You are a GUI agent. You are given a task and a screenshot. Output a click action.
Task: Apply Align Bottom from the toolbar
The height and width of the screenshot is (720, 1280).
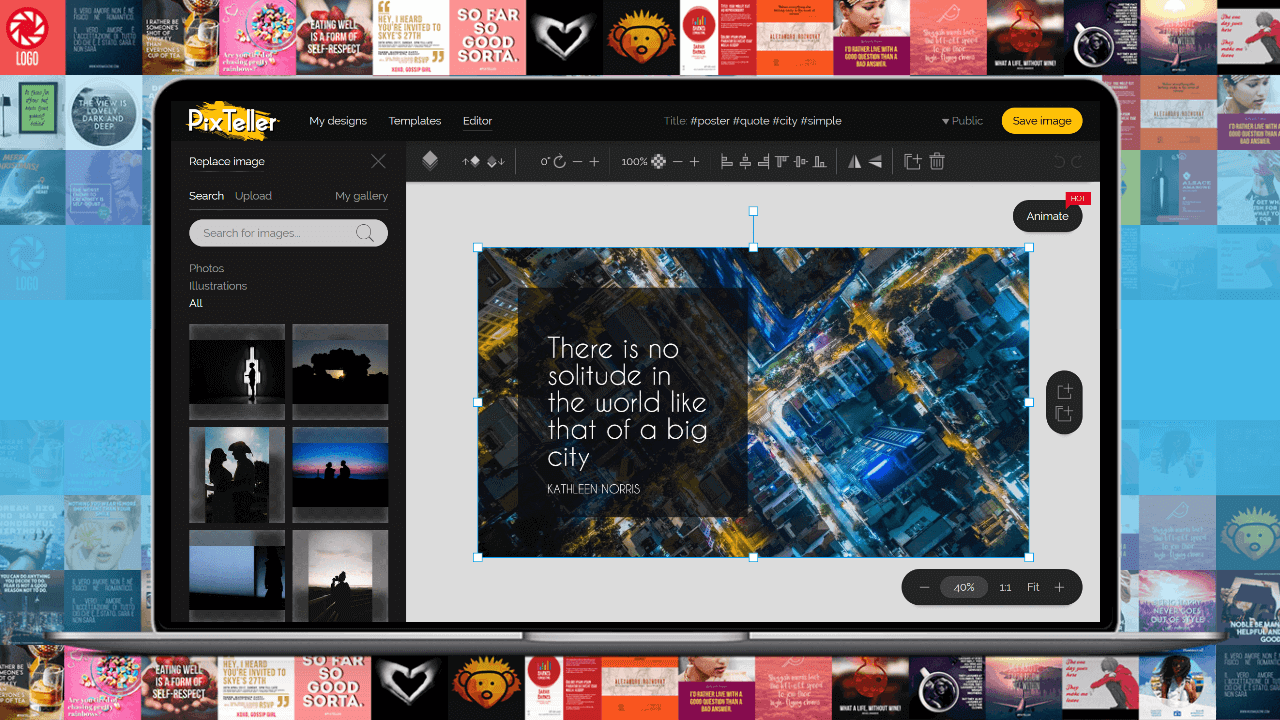pos(819,161)
